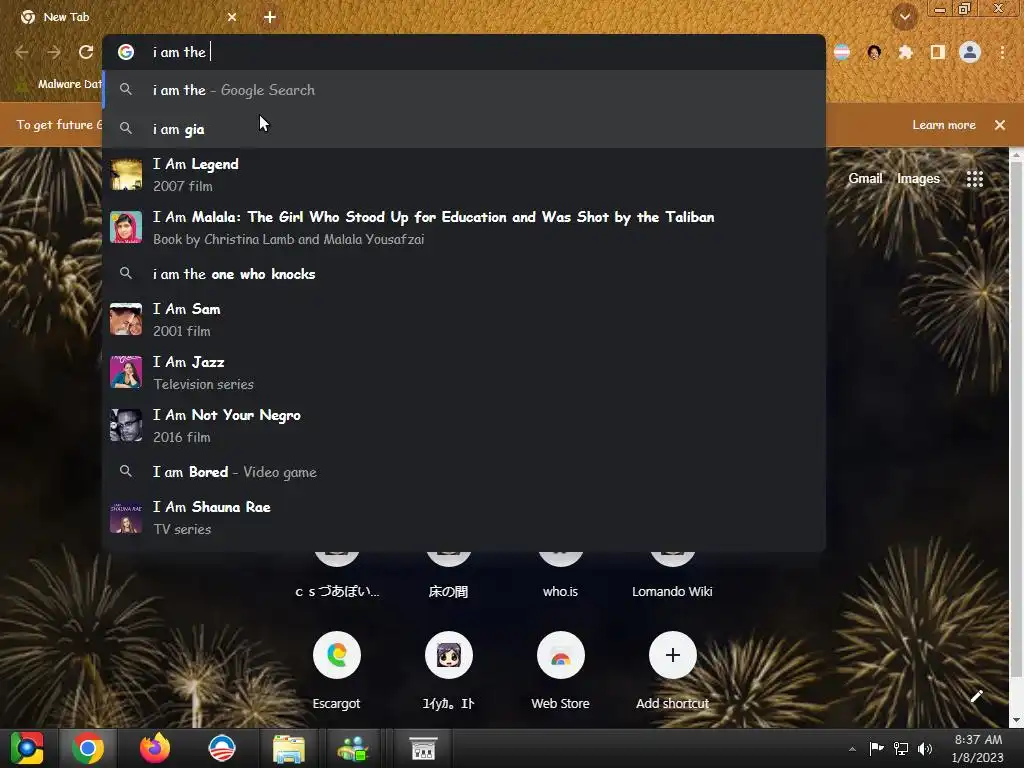Click the volume speaker tray icon
Image resolution: width=1024 pixels, height=768 pixels.
tap(925, 748)
